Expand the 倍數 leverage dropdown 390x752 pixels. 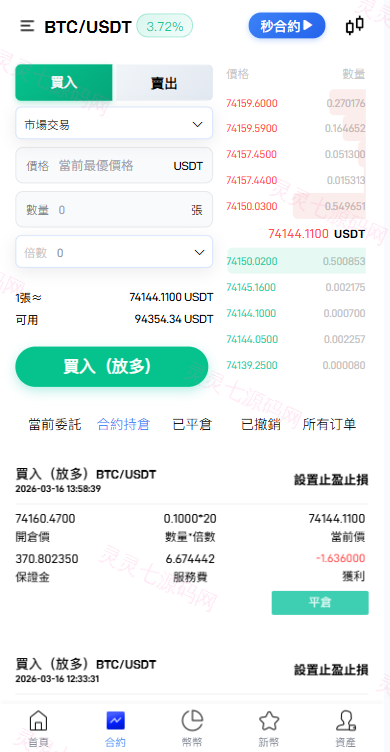click(114, 252)
